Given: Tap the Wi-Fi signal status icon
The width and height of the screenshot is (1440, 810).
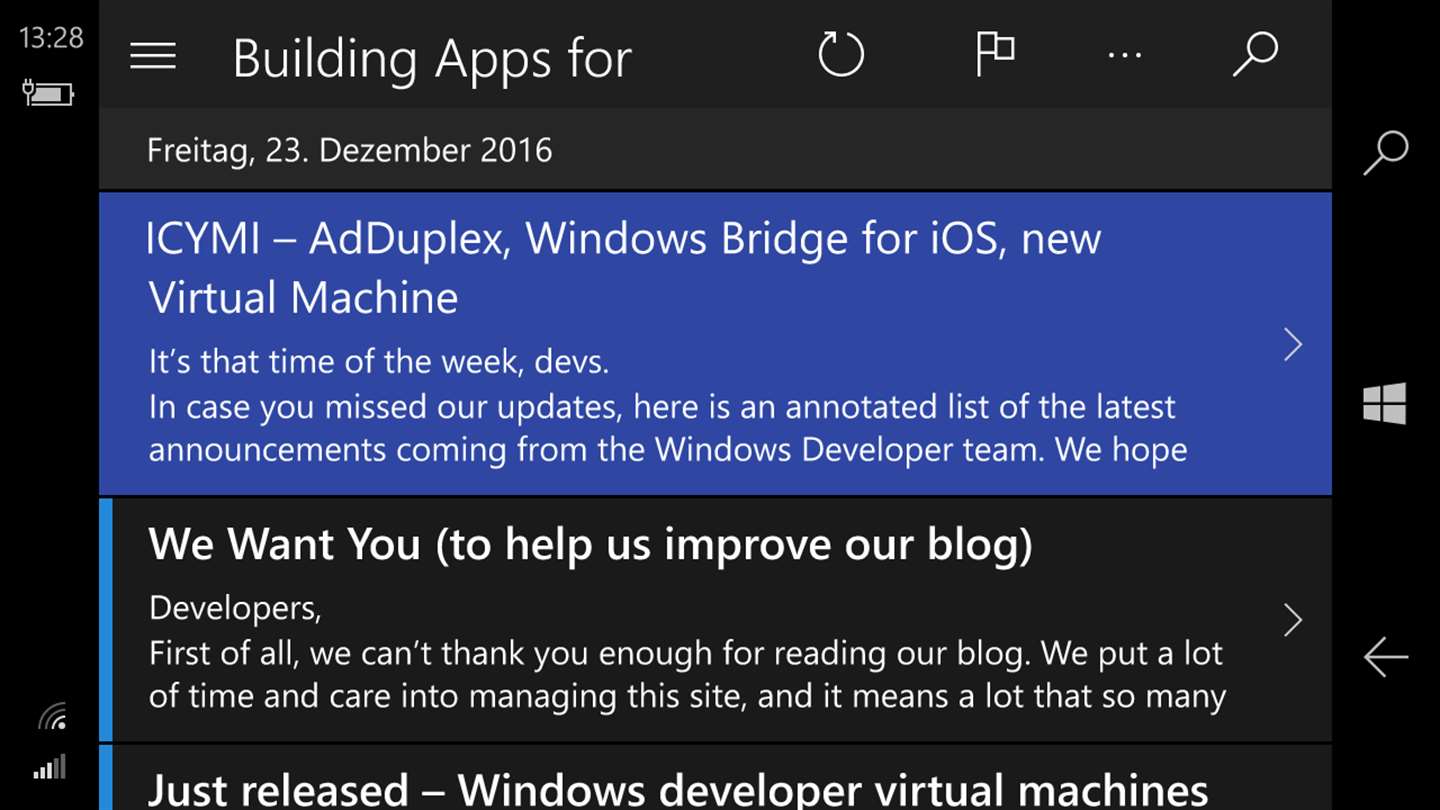Looking at the screenshot, I should tap(52, 716).
